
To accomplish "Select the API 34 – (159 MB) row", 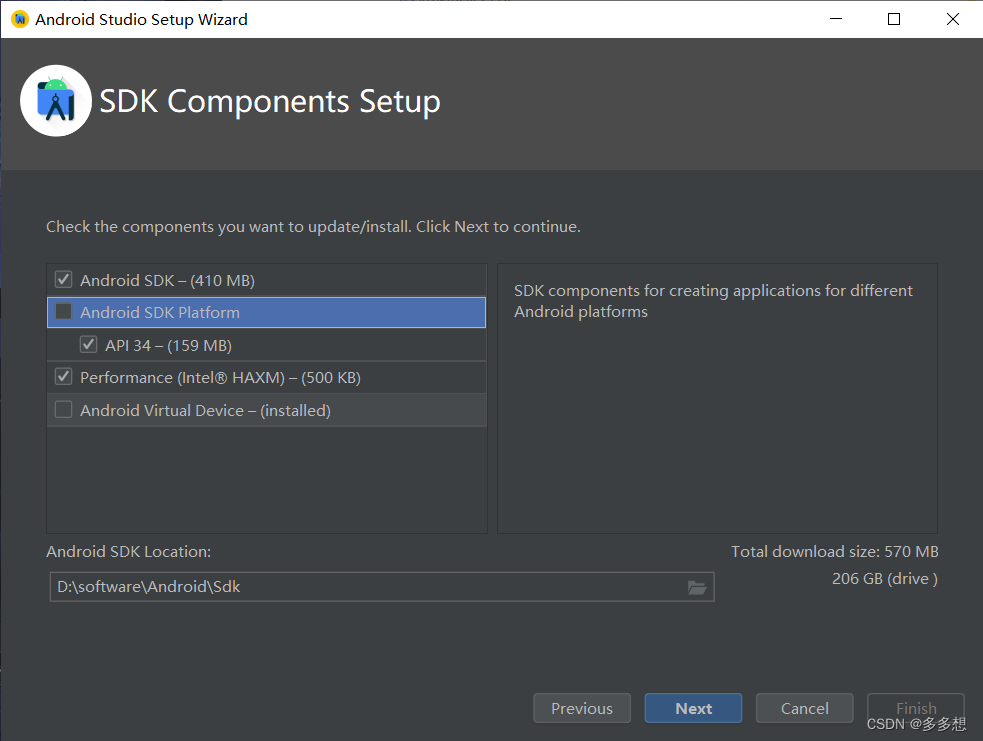I will click(x=266, y=345).
